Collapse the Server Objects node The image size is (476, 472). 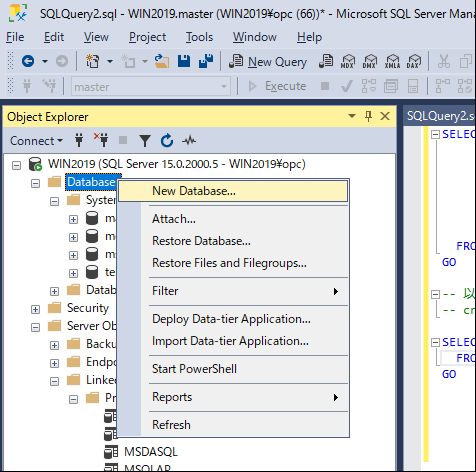(35, 327)
